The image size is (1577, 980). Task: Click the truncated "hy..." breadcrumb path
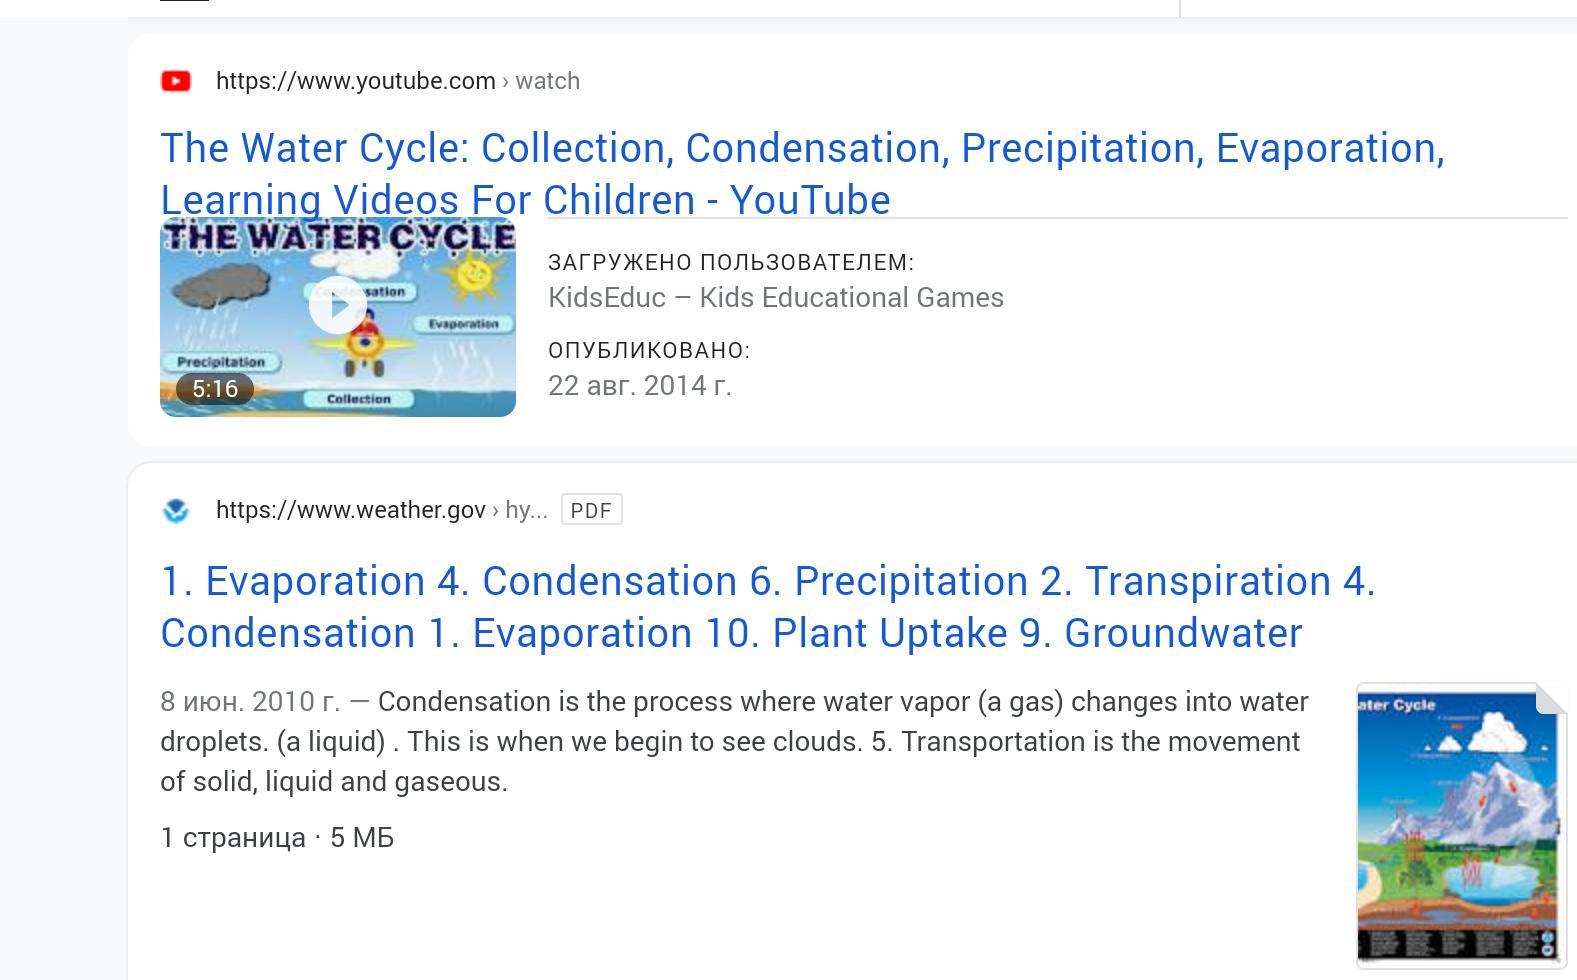(x=526, y=510)
